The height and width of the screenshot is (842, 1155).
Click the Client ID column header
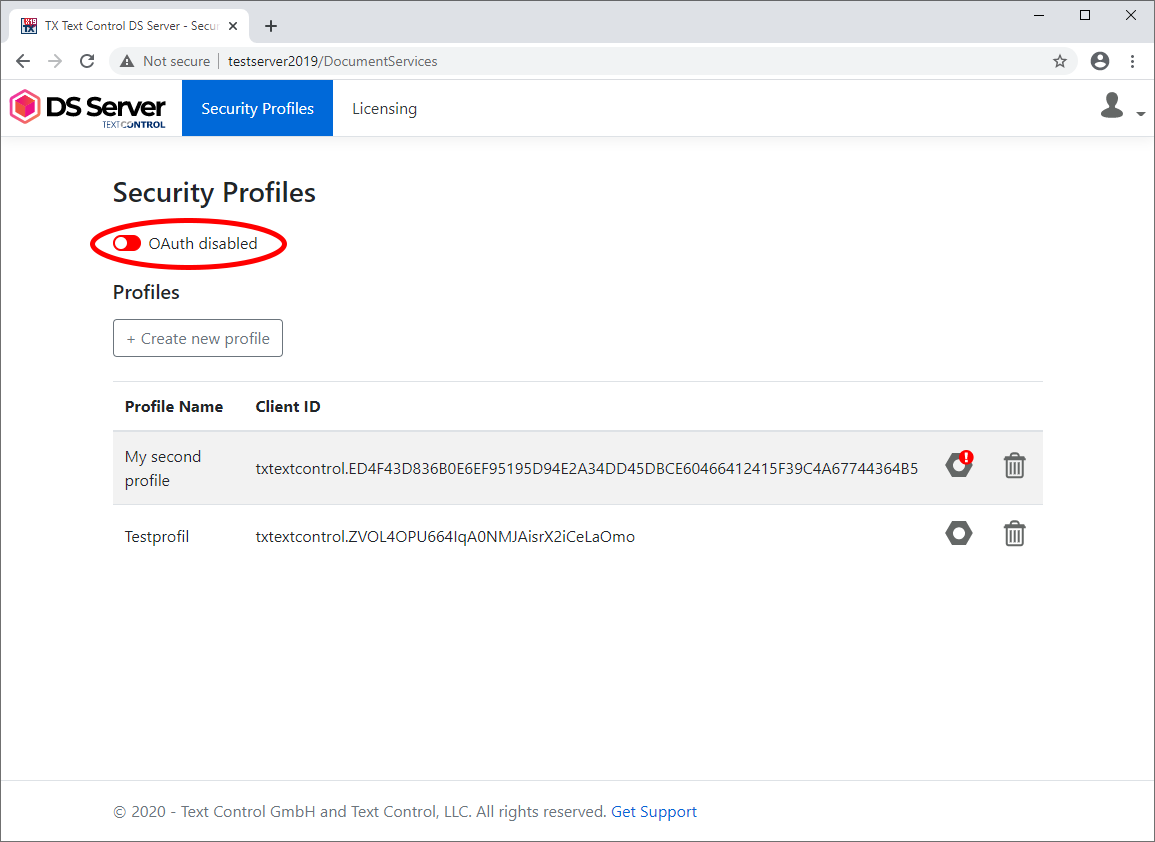287,407
